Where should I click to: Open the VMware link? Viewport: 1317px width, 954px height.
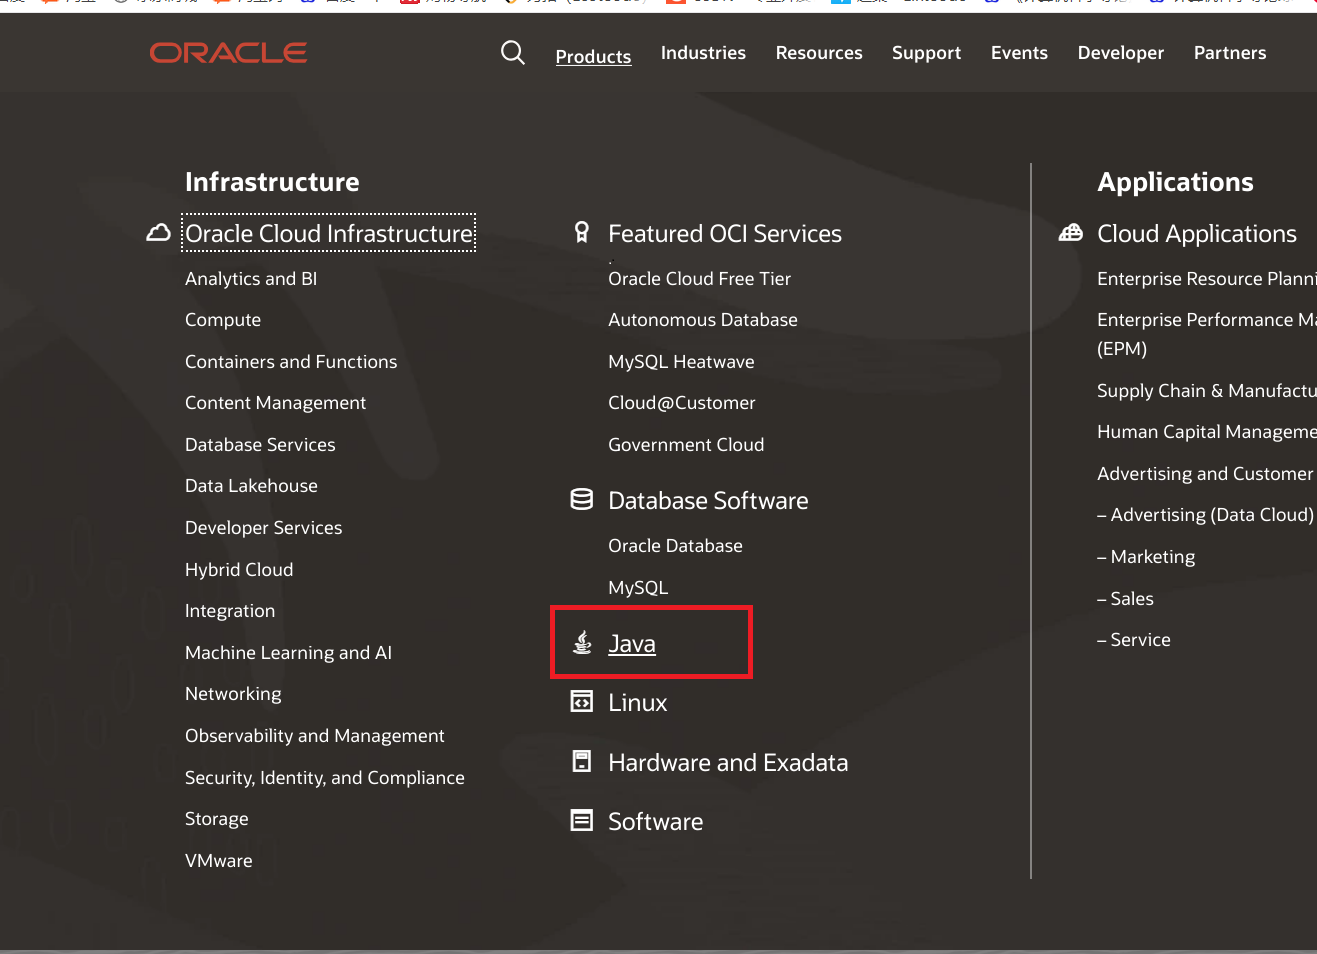219,861
